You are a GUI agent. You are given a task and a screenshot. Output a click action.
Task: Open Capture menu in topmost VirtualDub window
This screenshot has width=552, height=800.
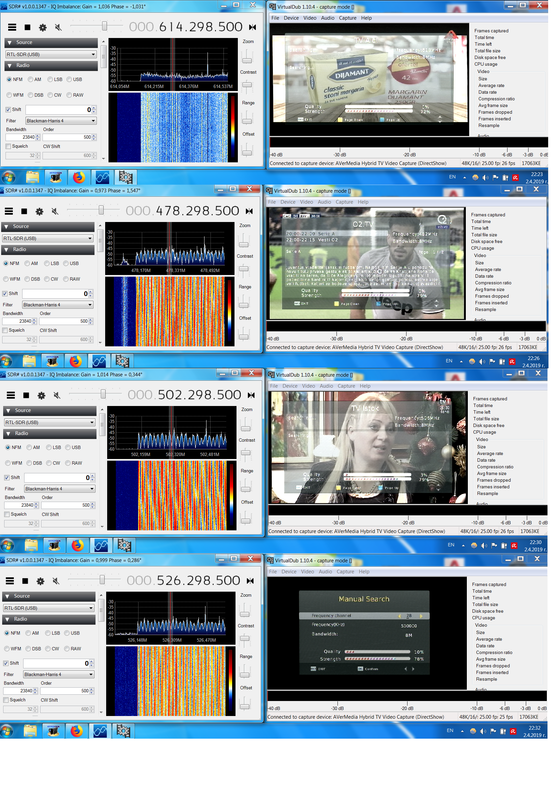(x=347, y=18)
